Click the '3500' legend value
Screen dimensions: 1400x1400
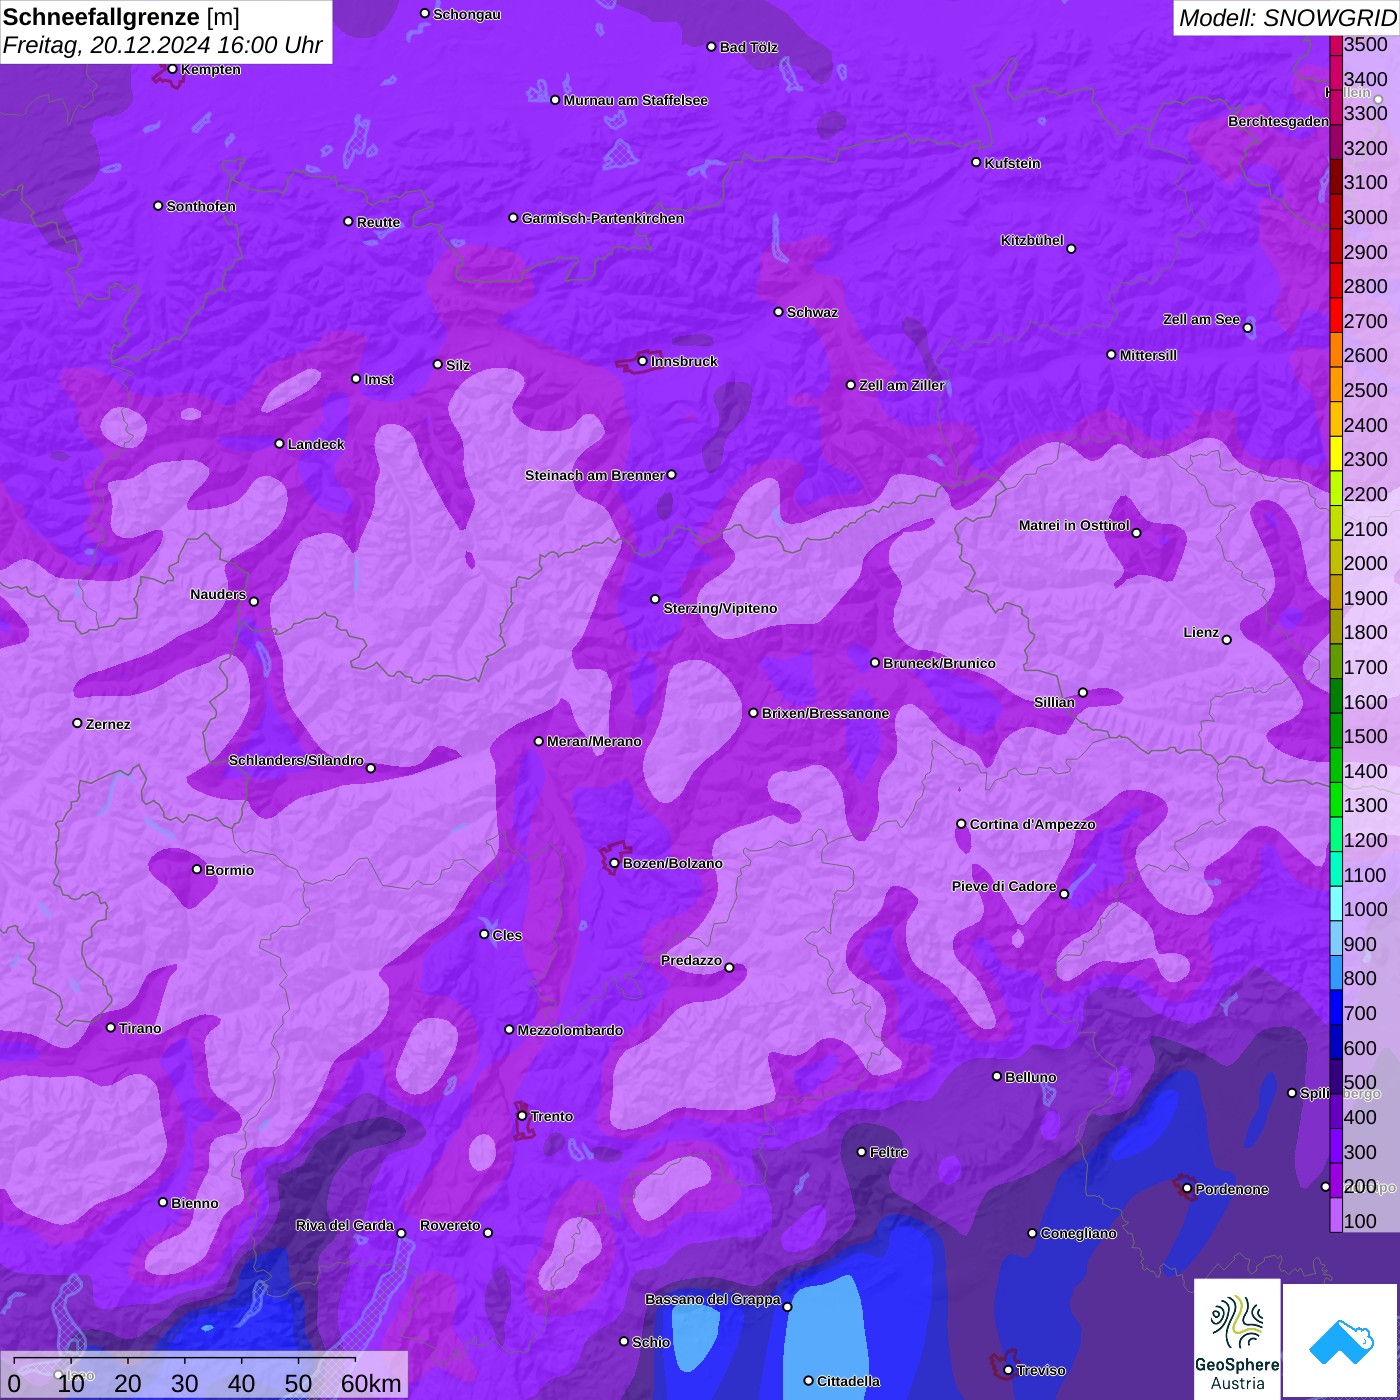[1365, 44]
